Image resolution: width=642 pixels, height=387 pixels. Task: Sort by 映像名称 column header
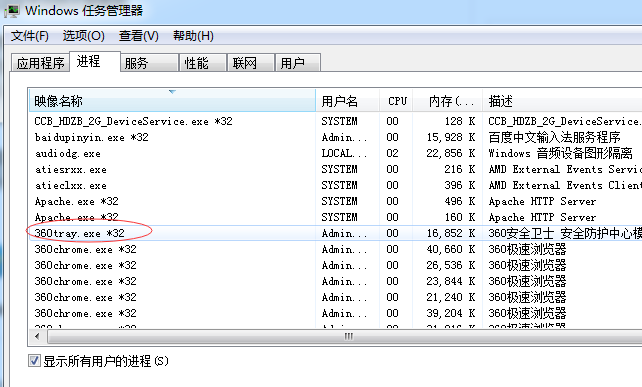tap(172, 101)
